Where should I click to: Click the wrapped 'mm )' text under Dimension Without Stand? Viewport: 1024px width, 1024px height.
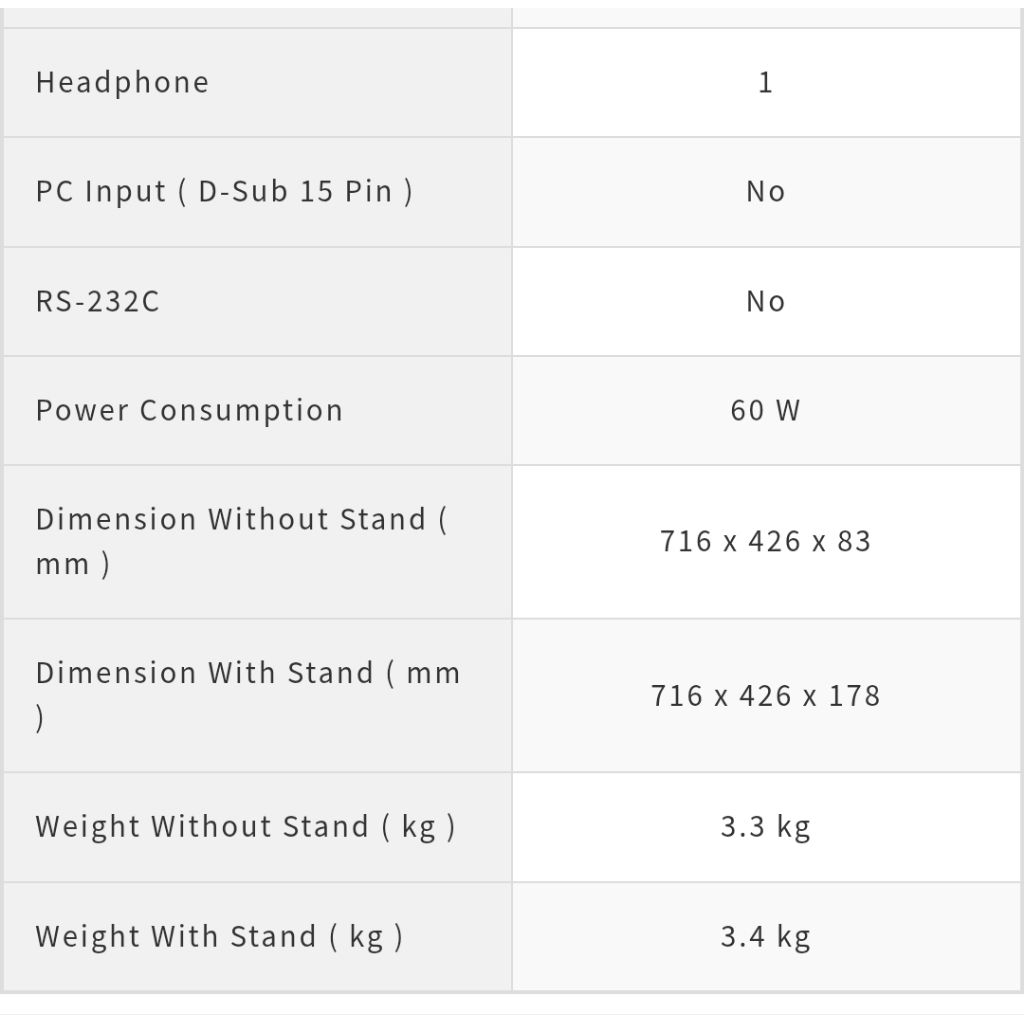(72, 564)
